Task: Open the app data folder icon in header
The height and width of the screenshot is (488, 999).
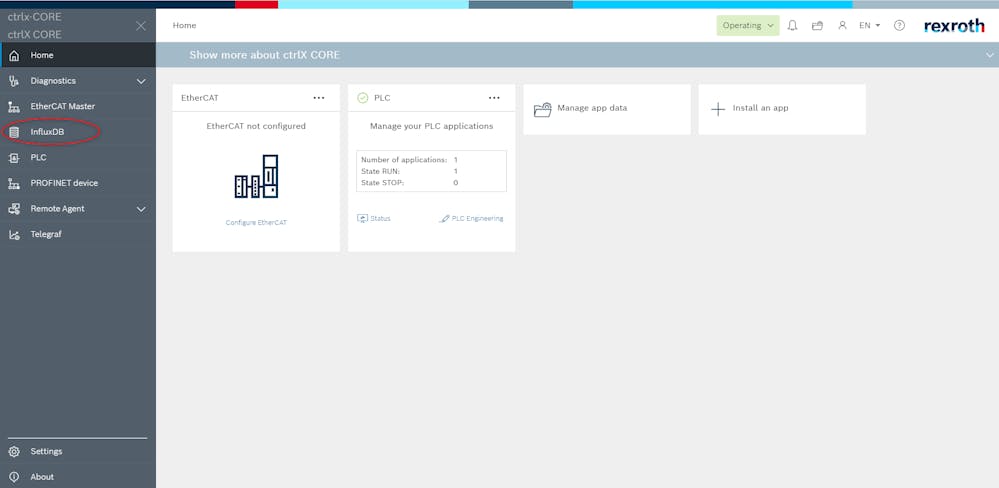Action: [817, 25]
